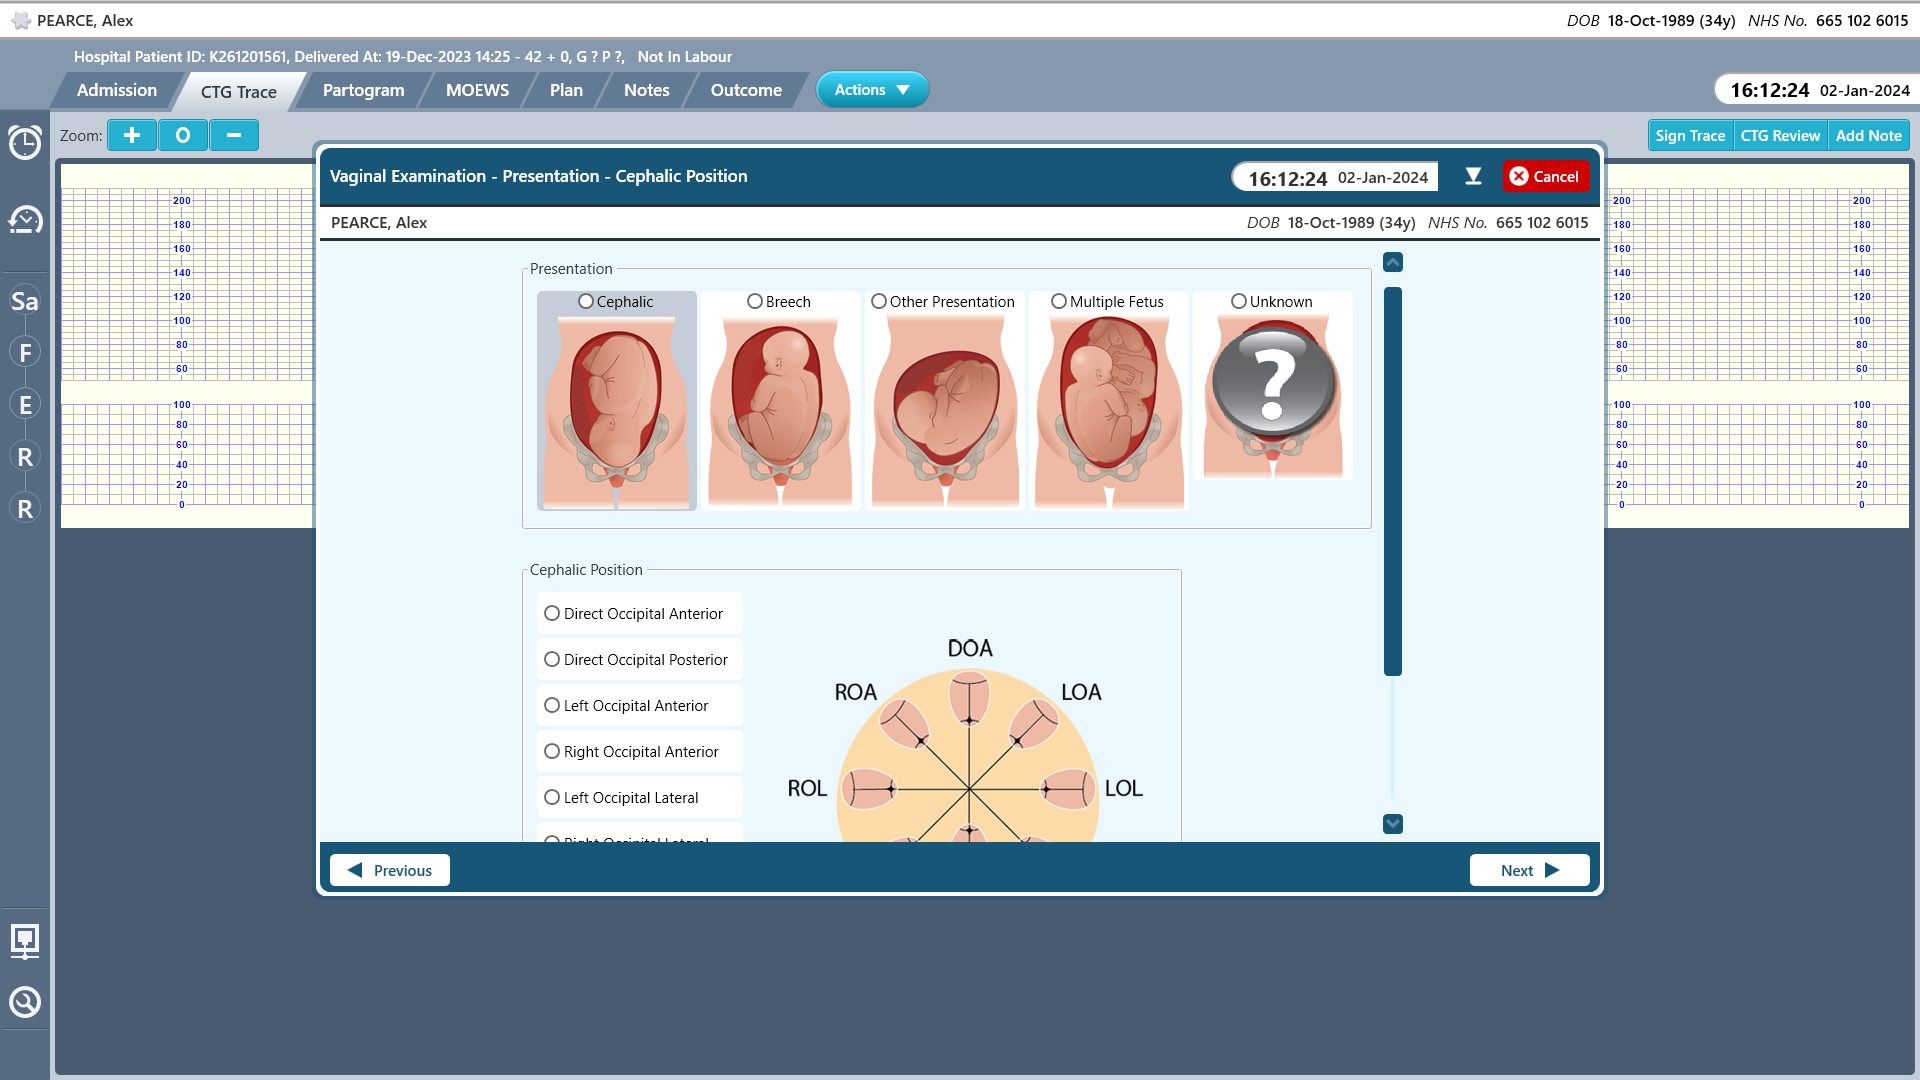Open the Outcome tab

(746, 90)
